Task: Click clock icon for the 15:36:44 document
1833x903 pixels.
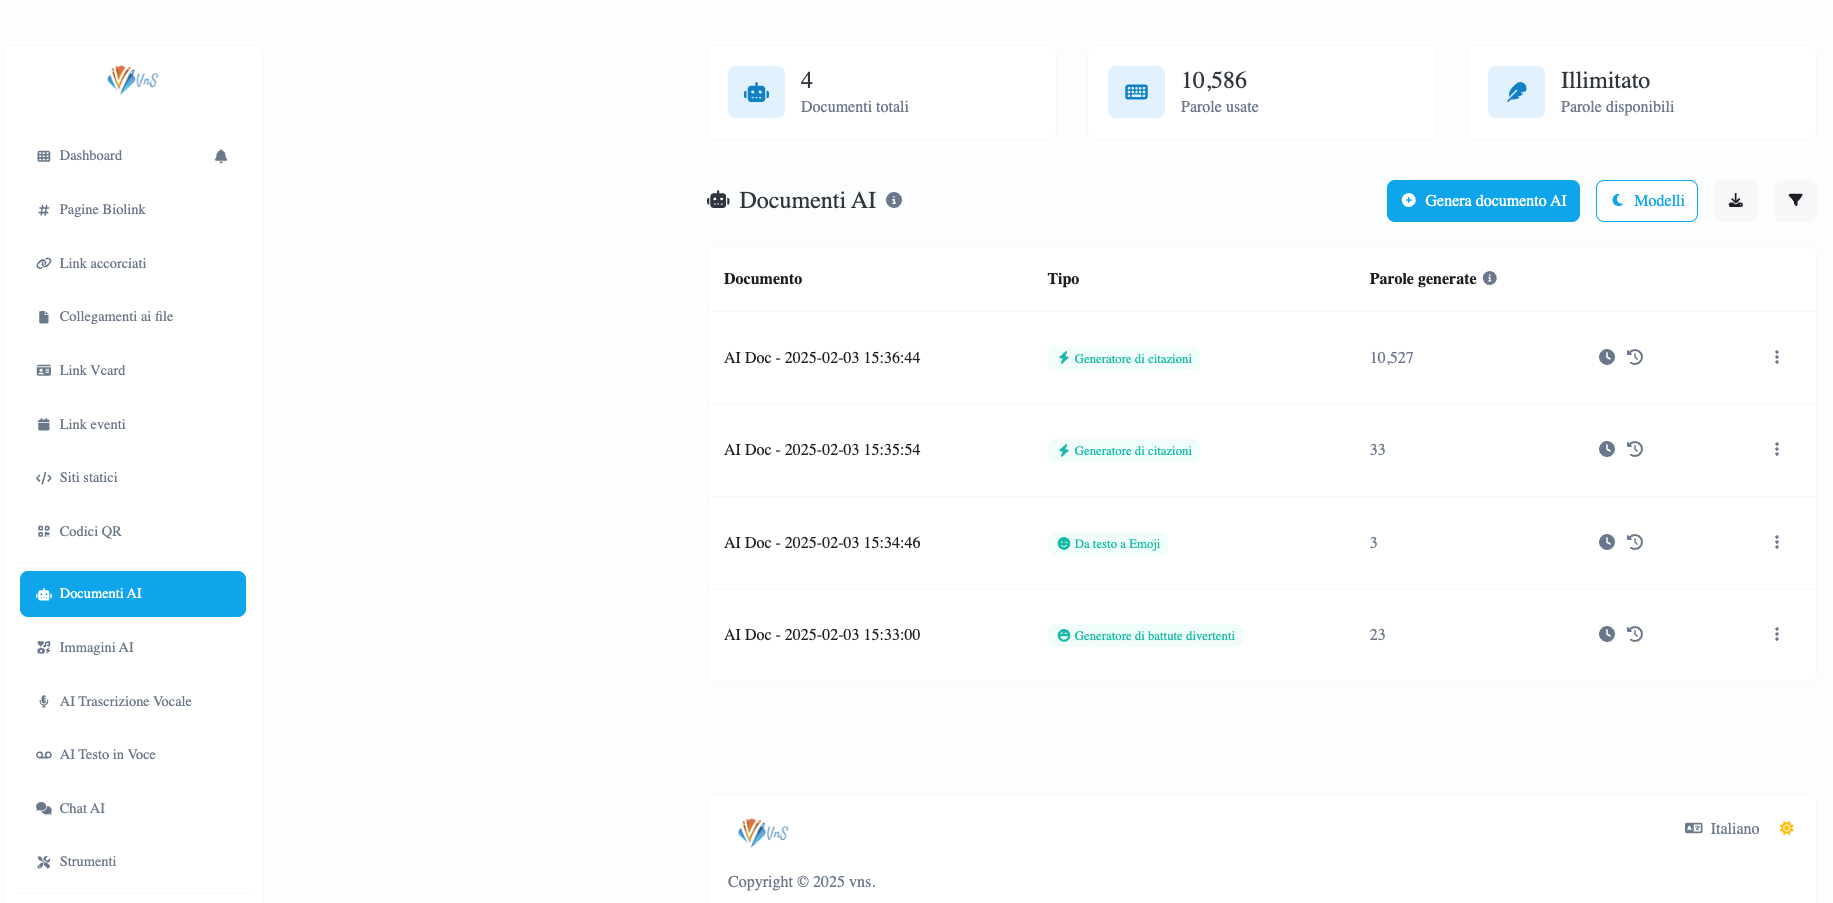Action: click(1606, 357)
